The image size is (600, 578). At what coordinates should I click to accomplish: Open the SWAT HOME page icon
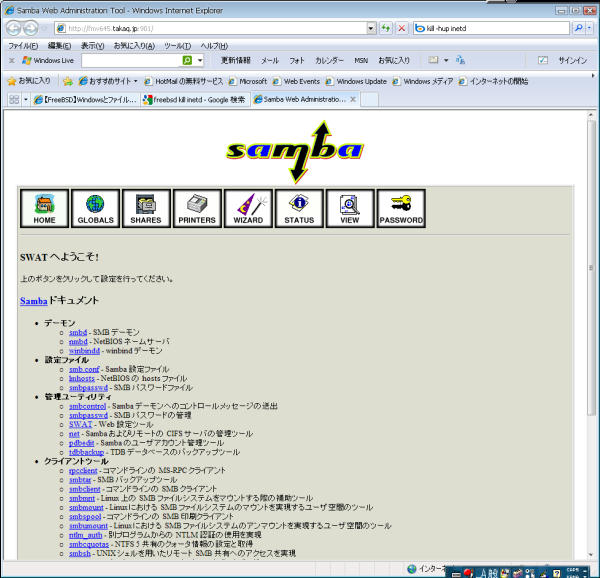pyautogui.click(x=44, y=208)
